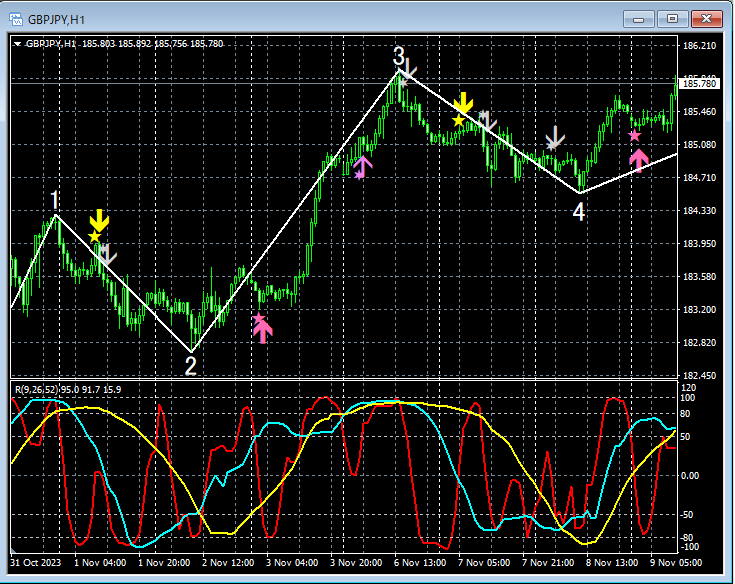735x584 pixels.
Task: Click the yellow star near wave 1 peak
Action: pyautogui.click(x=94, y=237)
